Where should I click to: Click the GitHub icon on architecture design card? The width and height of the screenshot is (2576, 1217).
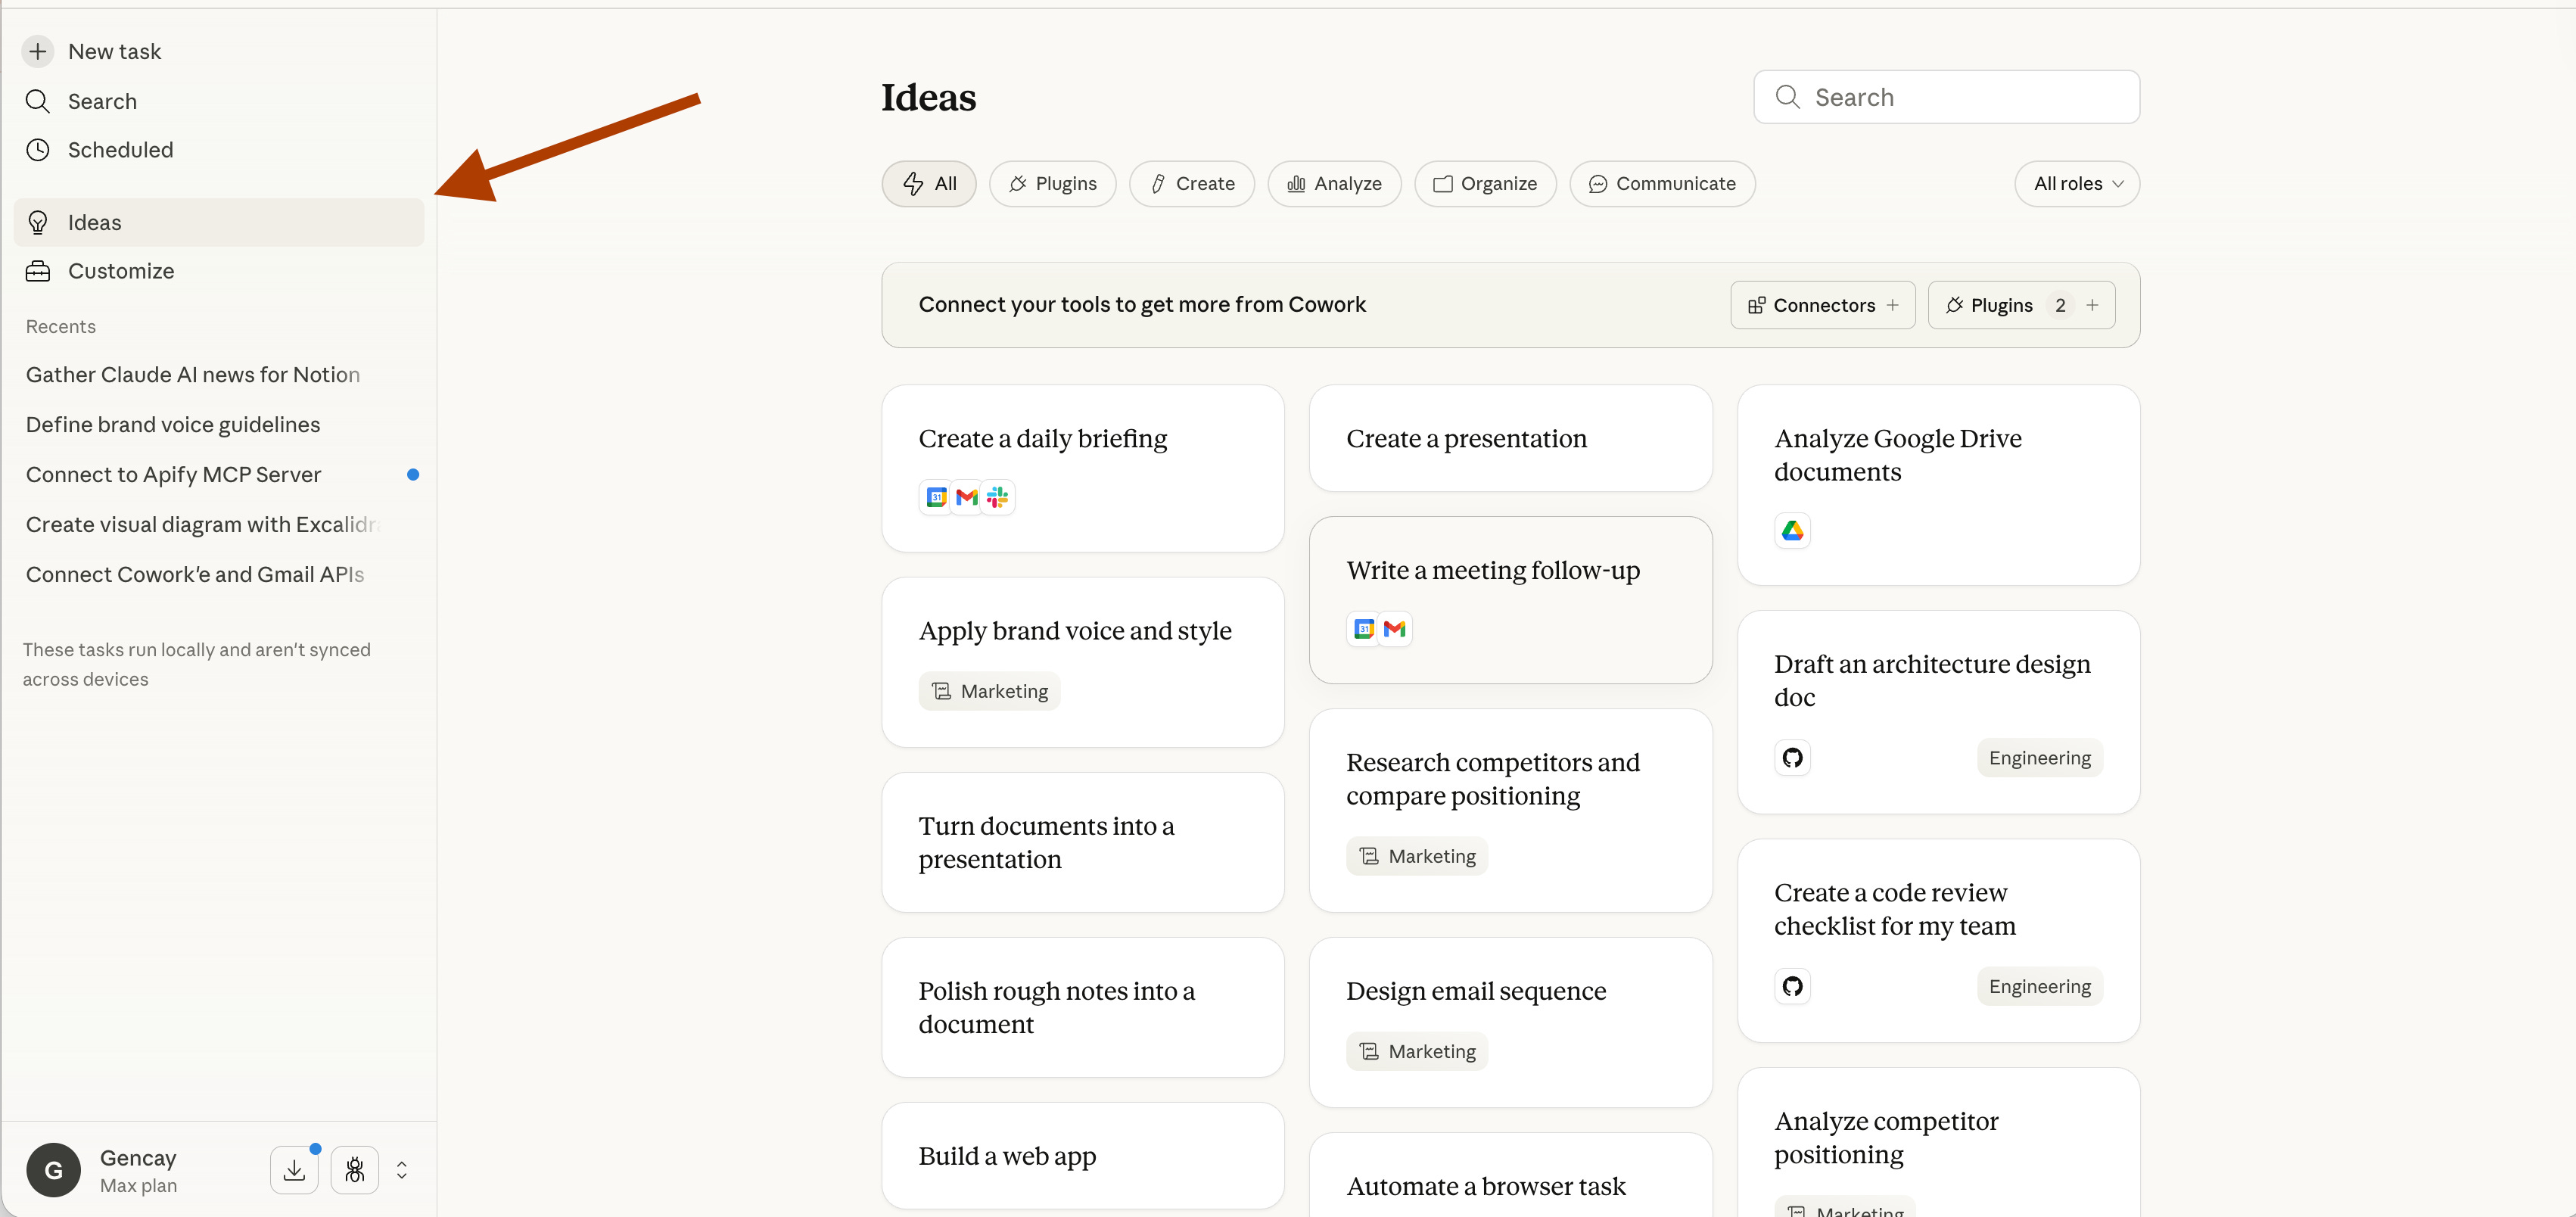coord(1792,758)
